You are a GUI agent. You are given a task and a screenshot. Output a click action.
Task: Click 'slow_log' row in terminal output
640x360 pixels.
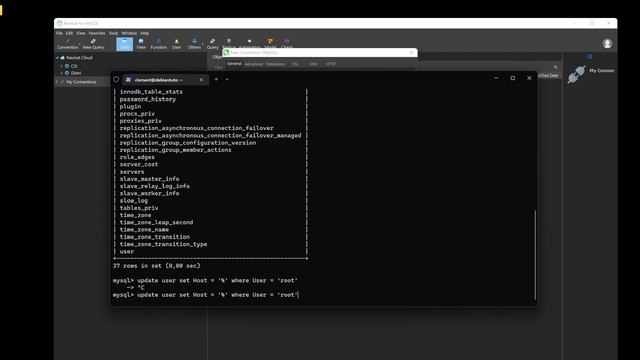click(x=133, y=201)
